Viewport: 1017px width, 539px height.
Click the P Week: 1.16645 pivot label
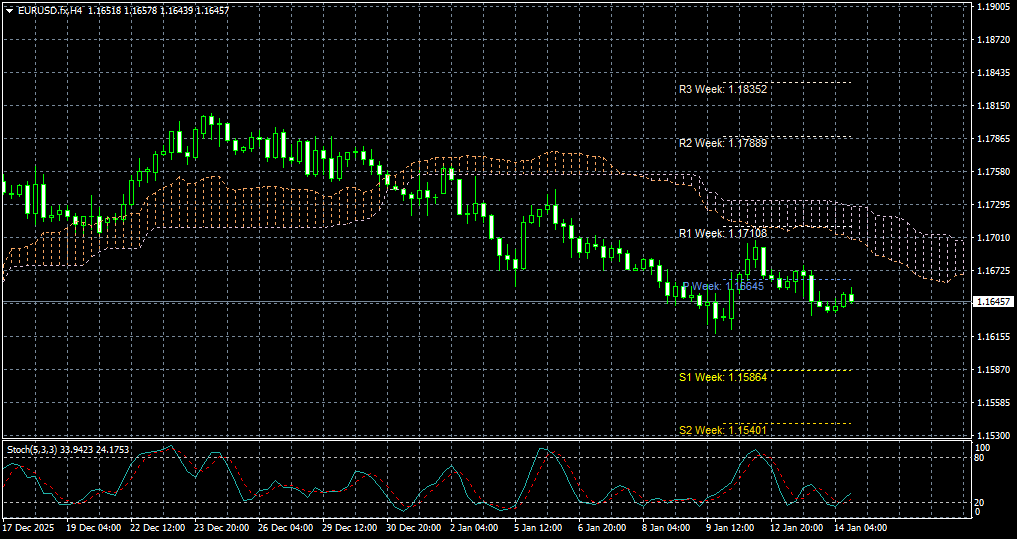point(725,287)
